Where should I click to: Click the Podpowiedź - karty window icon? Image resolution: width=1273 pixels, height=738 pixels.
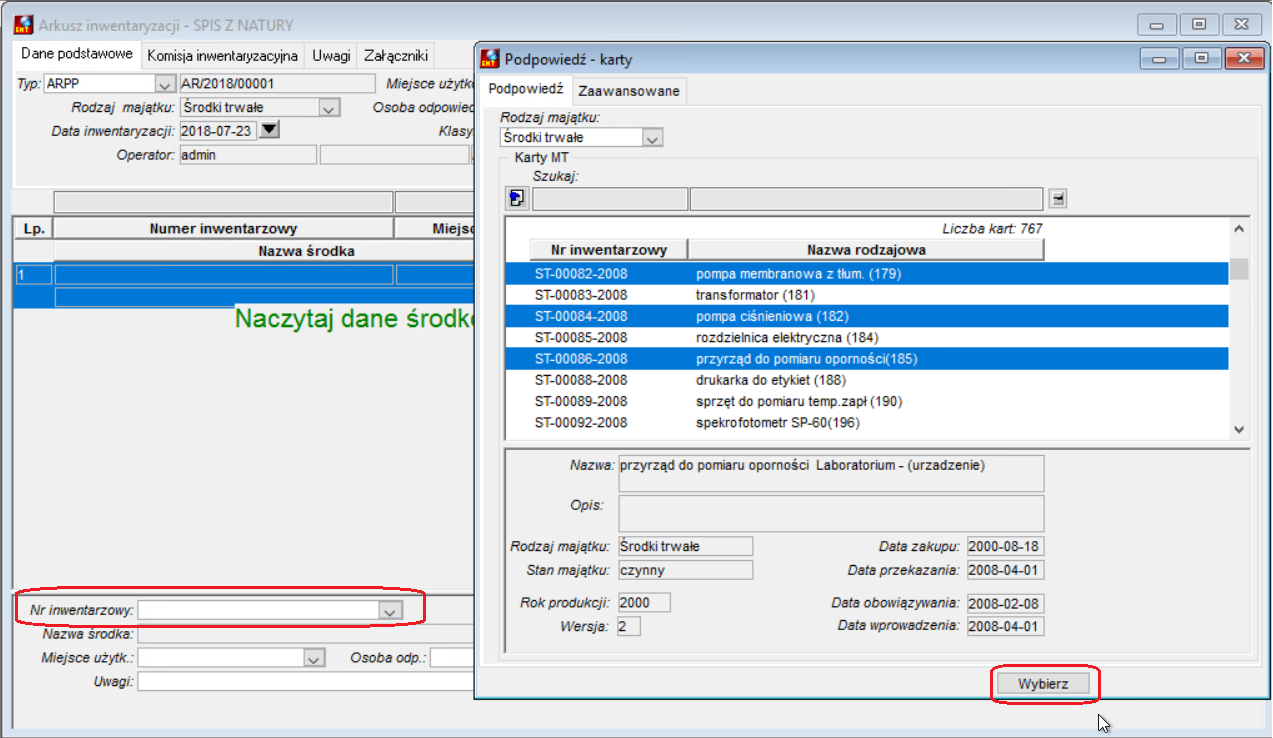[x=490, y=59]
